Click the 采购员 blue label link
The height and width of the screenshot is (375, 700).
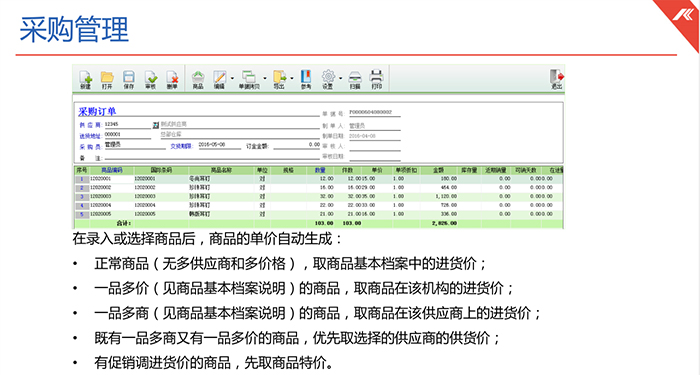click(x=91, y=146)
